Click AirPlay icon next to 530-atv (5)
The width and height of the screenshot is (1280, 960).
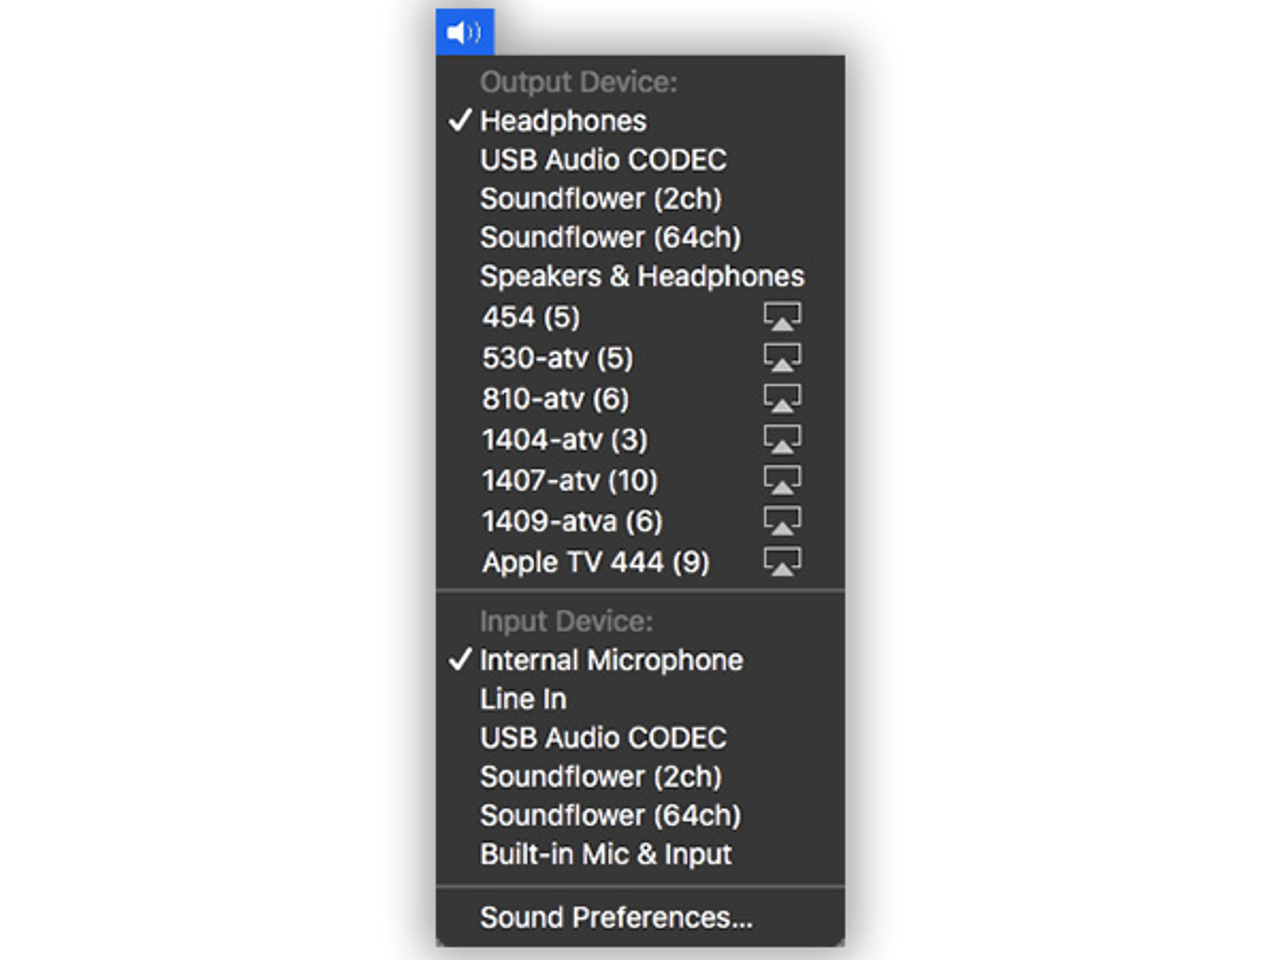(782, 358)
